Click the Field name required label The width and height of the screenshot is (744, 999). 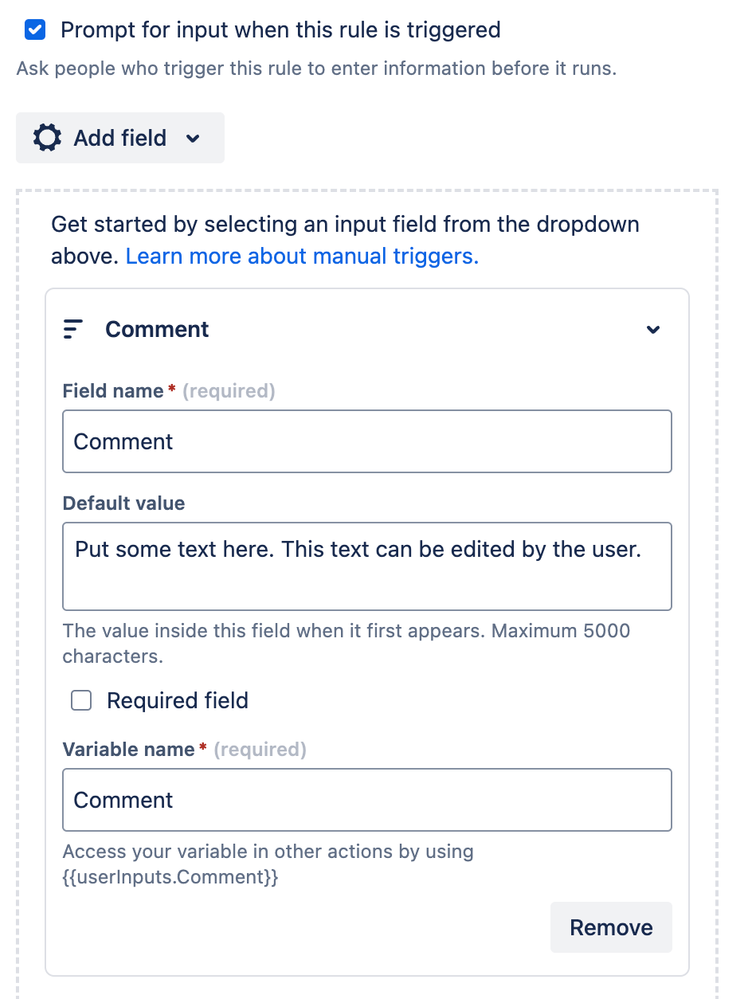169,391
